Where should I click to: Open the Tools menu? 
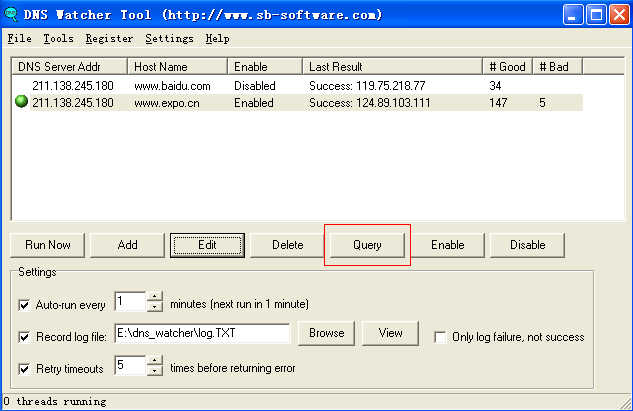58,39
